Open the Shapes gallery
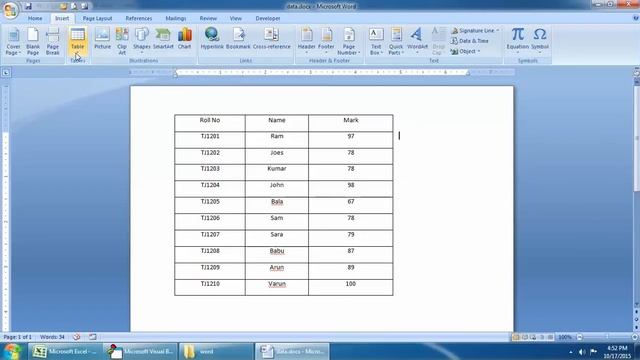The height and width of the screenshot is (360, 640). click(x=142, y=40)
